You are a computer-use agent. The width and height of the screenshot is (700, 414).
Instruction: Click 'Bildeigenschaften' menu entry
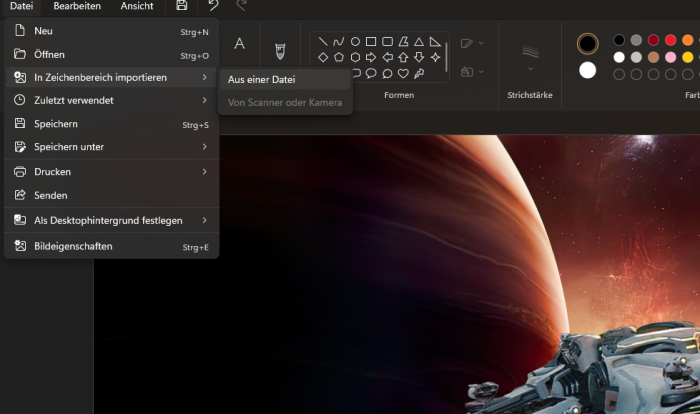[110, 246]
